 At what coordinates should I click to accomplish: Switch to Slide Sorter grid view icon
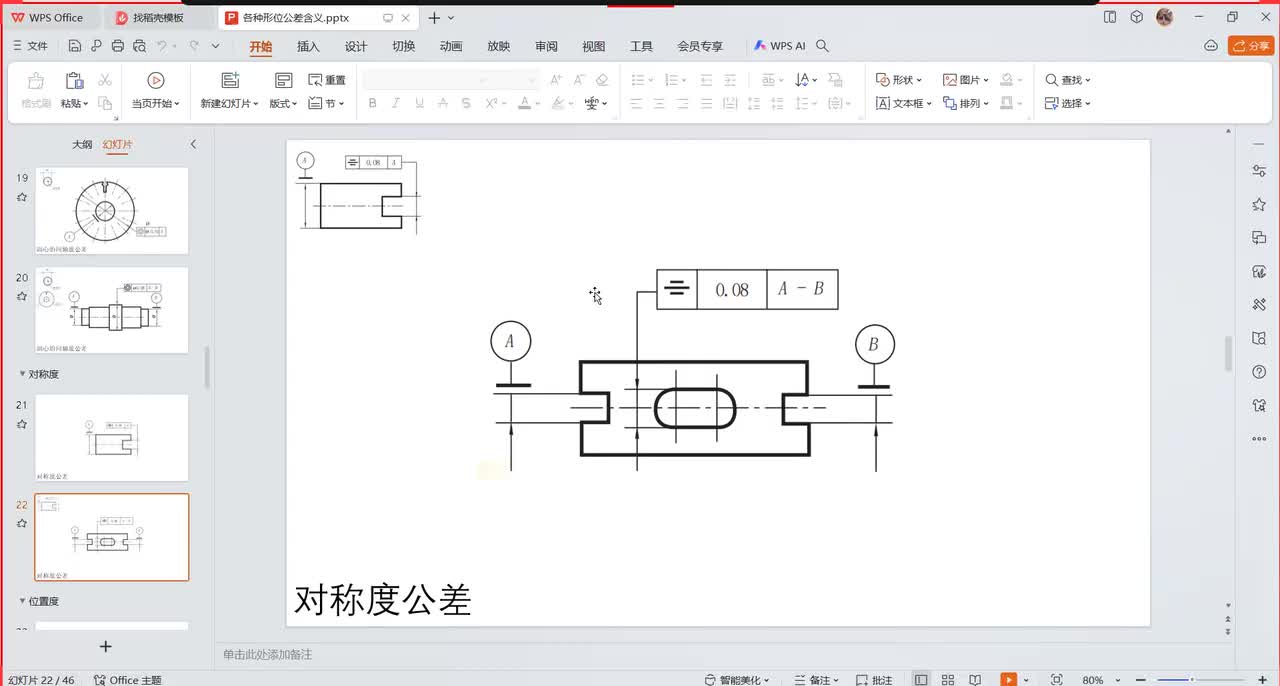coord(948,680)
